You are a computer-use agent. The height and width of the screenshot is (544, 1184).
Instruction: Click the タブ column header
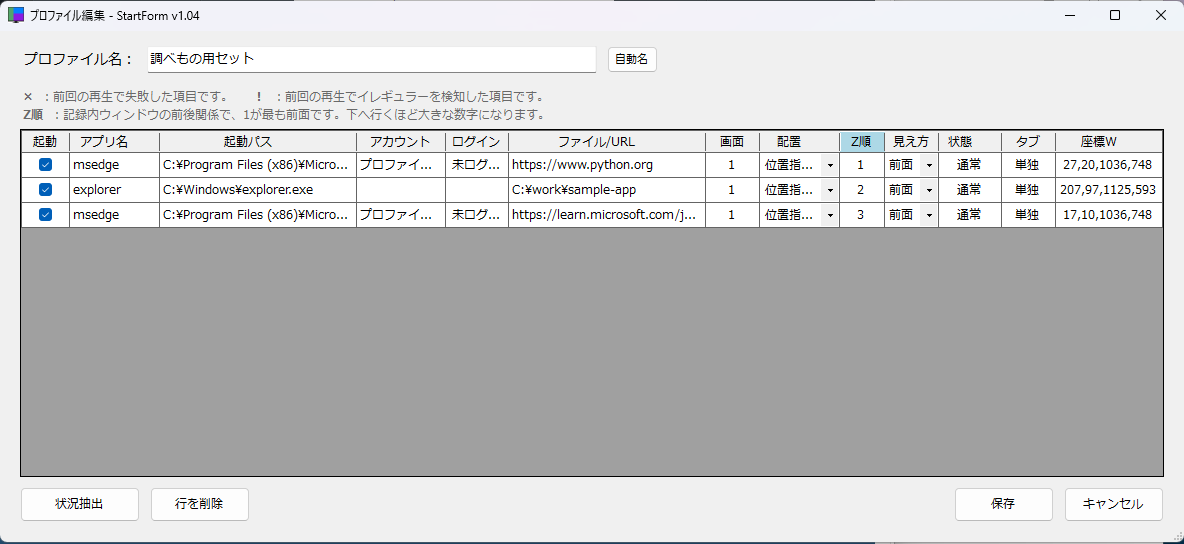(1028, 141)
